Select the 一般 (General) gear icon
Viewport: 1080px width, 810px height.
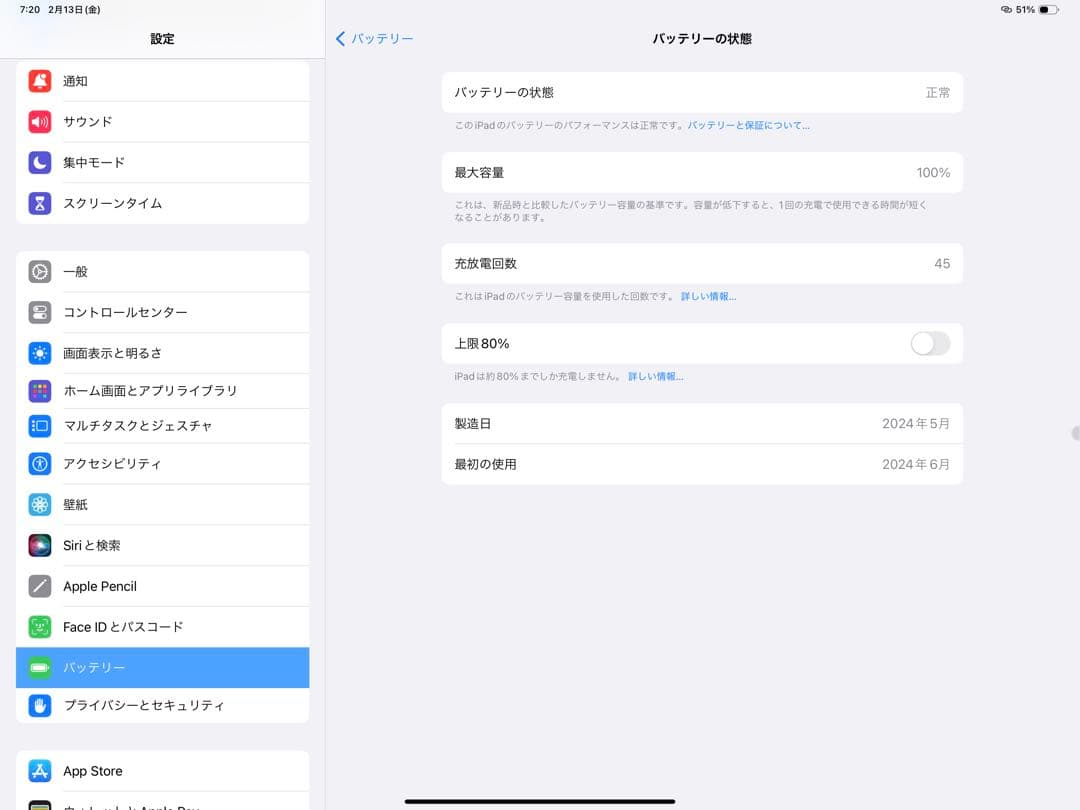40,271
